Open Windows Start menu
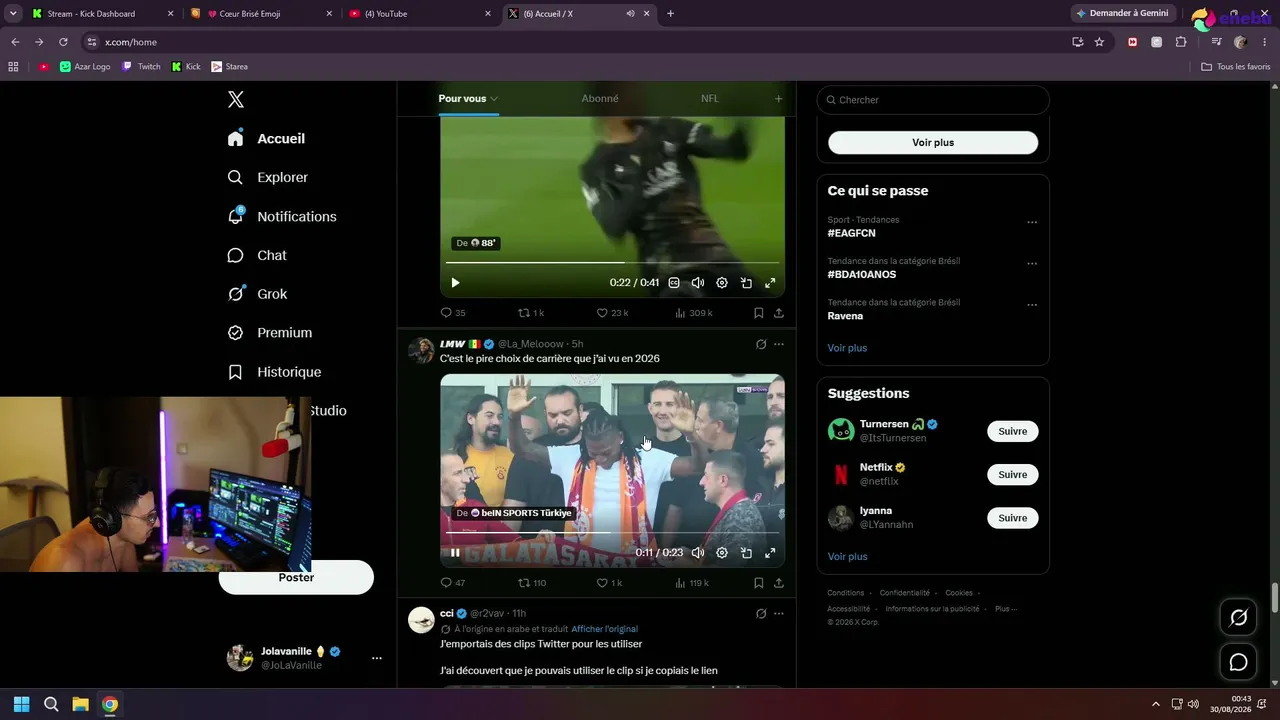Viewport: 1280px width, 720px height. (x=21, y=704)
